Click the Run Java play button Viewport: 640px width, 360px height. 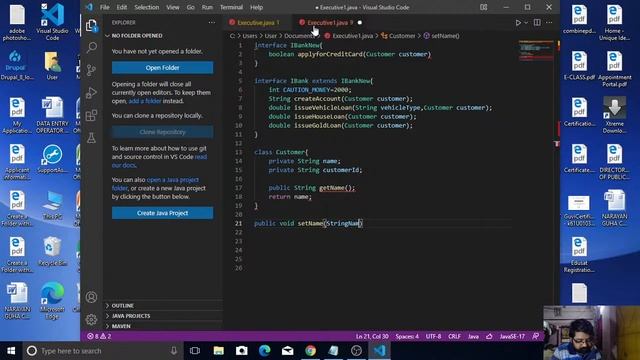[518, 23]
